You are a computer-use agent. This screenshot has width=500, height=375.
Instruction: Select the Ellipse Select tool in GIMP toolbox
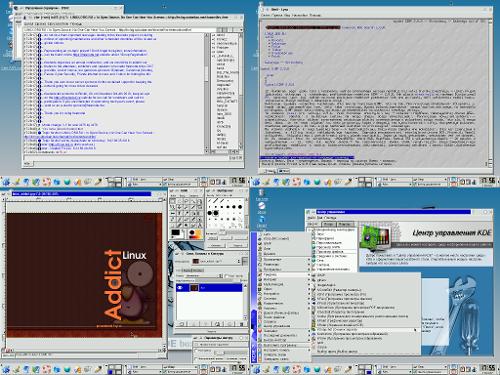(x=179, y=201)
